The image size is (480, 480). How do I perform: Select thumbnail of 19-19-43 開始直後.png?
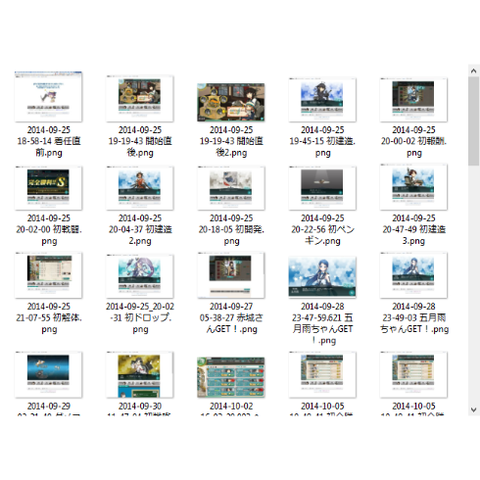[x=140, y=99]
